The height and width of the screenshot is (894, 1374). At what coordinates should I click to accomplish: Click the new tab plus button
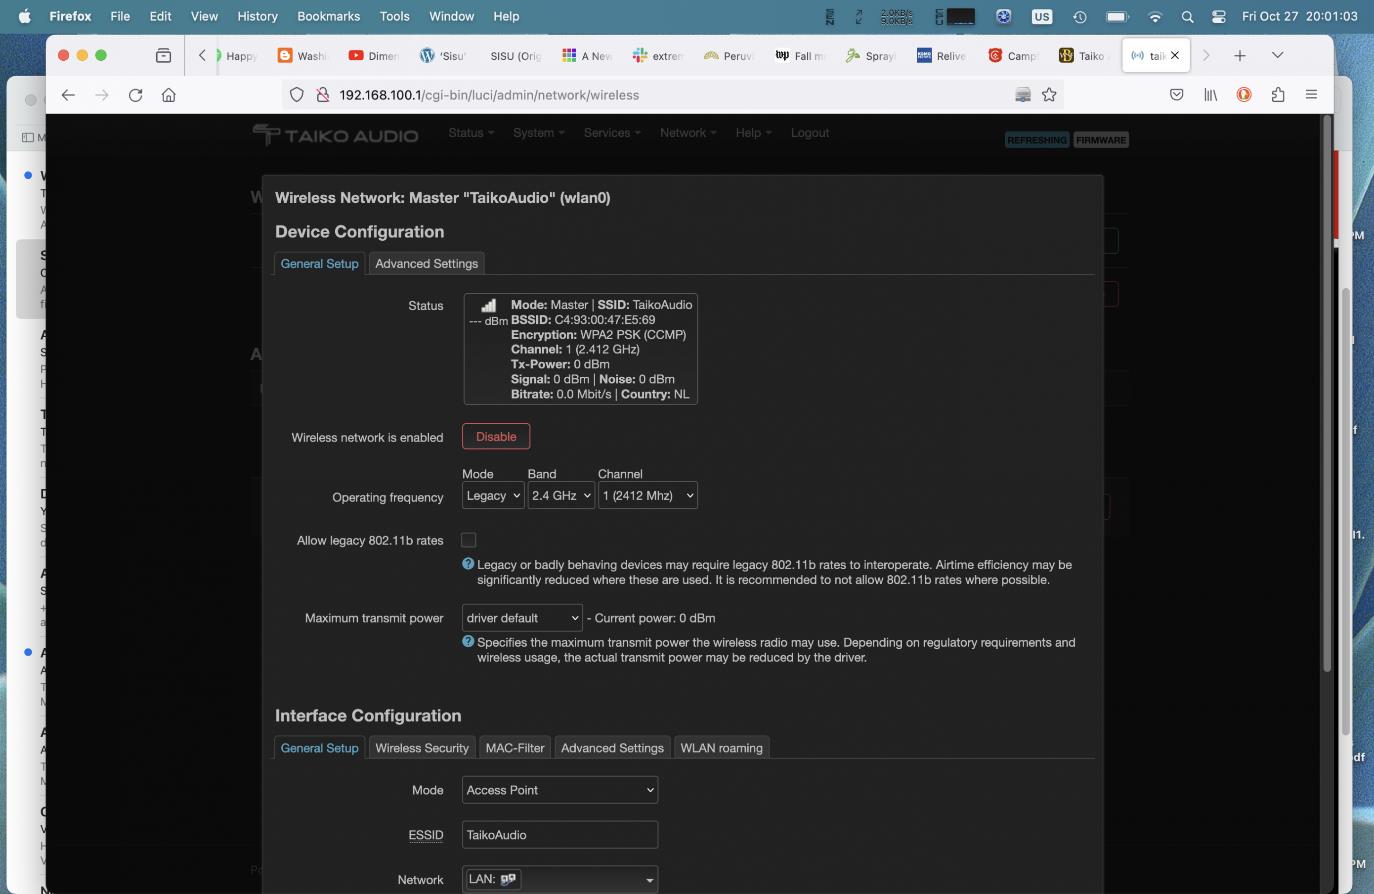pyautogui.click(x=1240, y=56)
